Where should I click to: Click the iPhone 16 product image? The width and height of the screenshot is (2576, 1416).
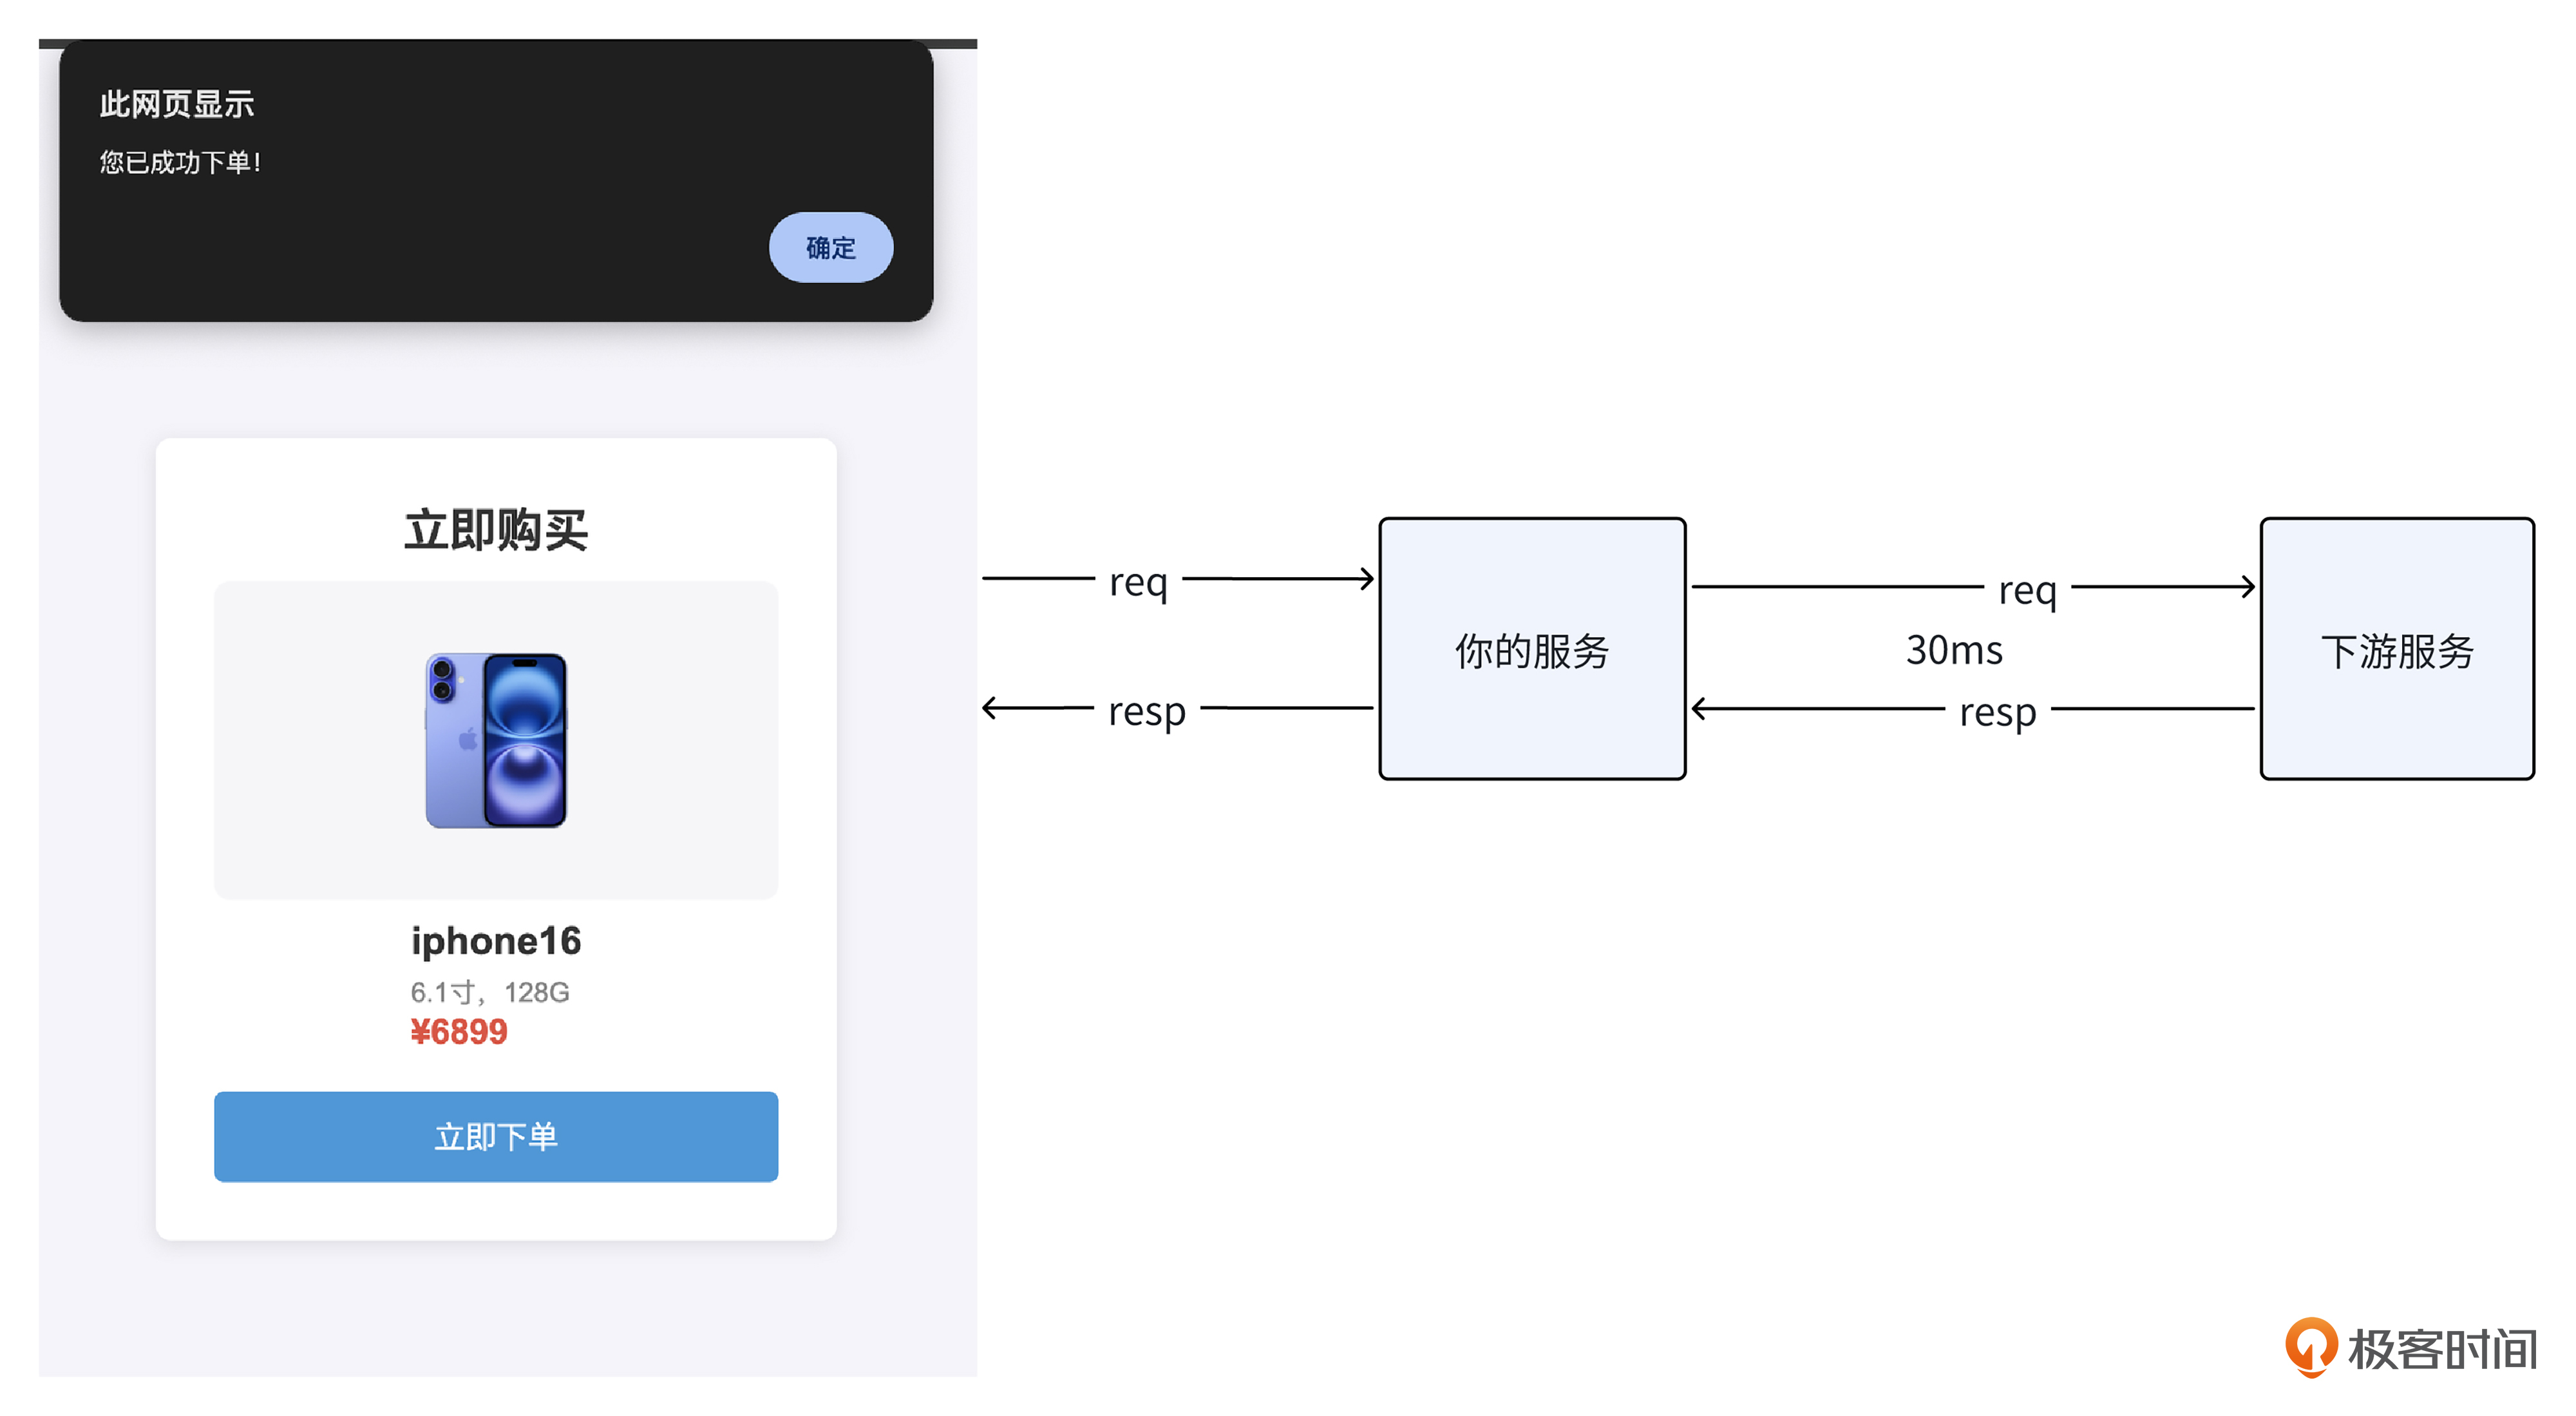coord(496,740)
